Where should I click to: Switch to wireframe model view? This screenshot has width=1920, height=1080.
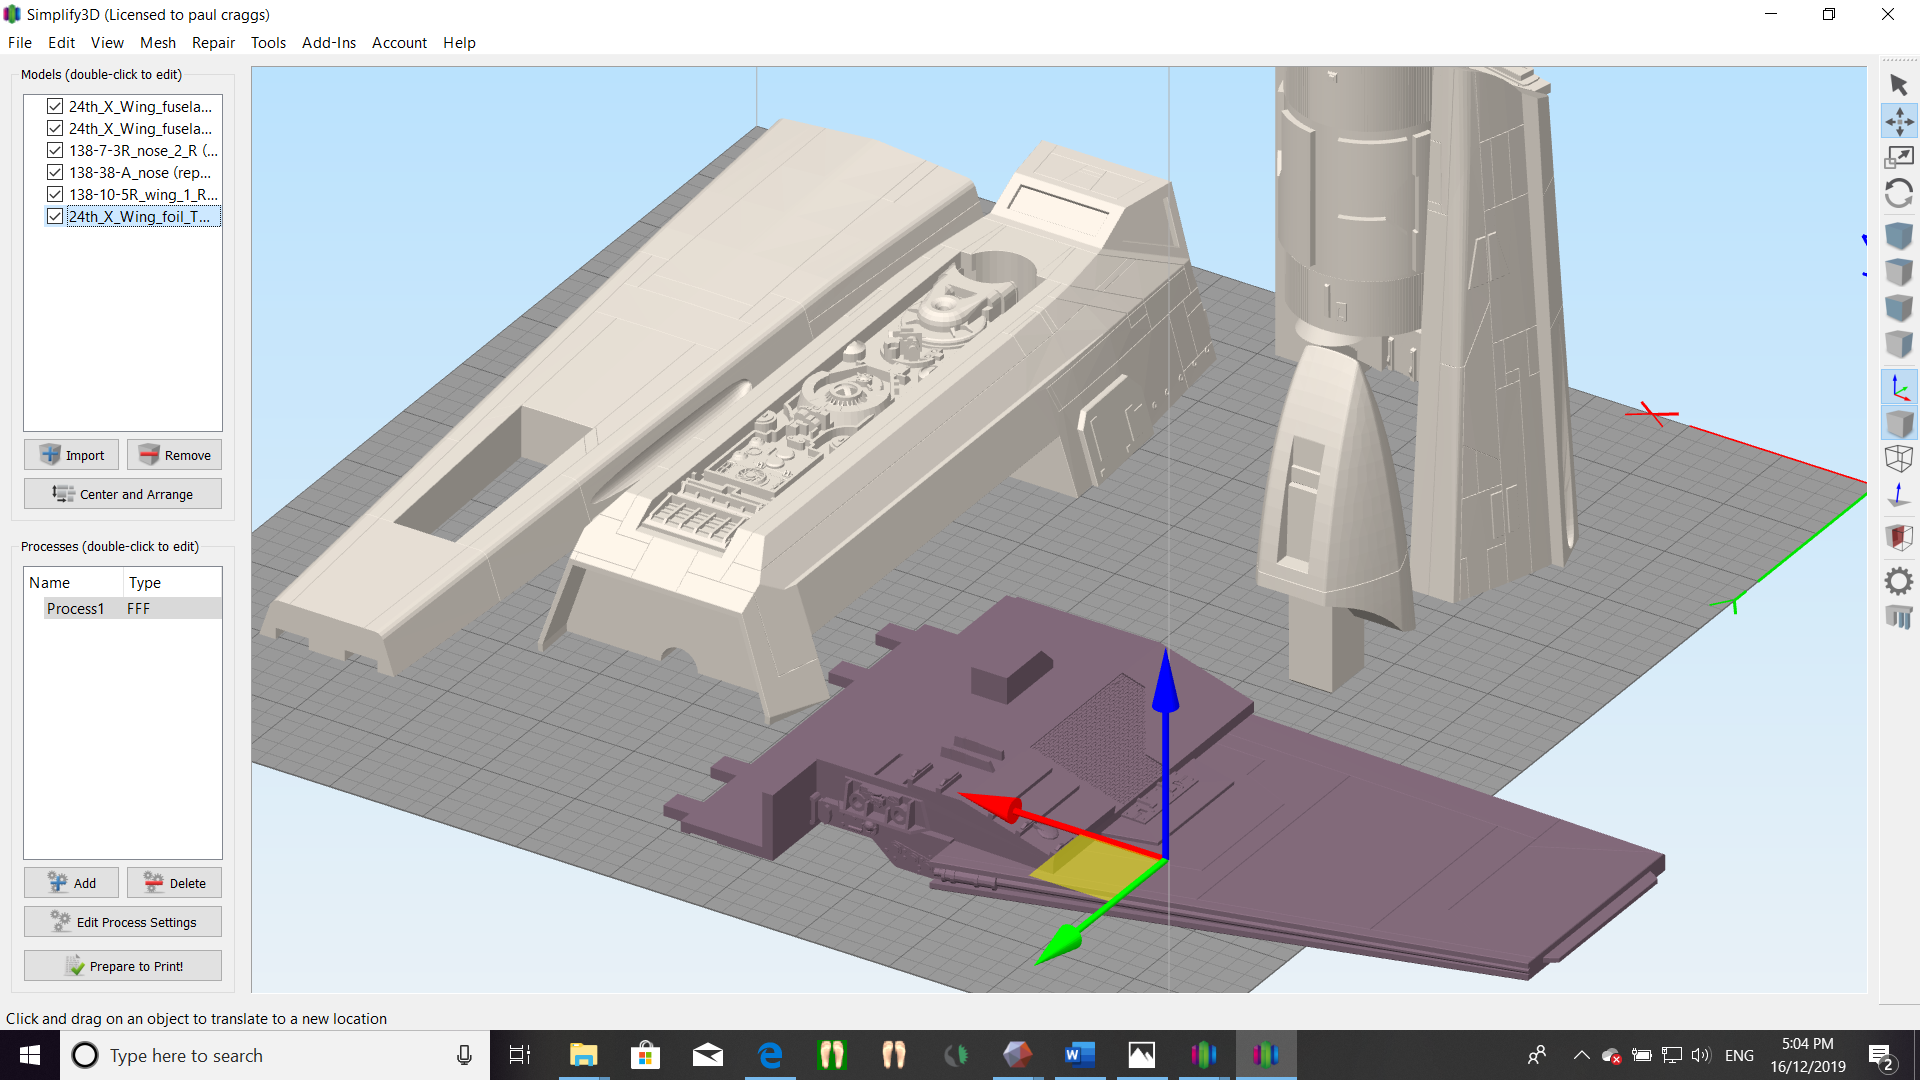(x=1898, y=459)
